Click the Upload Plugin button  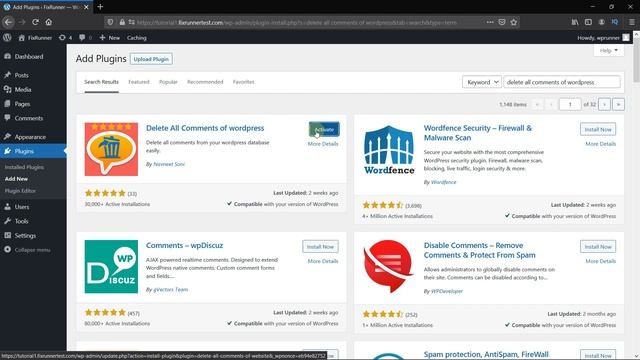tap(151, 59)
